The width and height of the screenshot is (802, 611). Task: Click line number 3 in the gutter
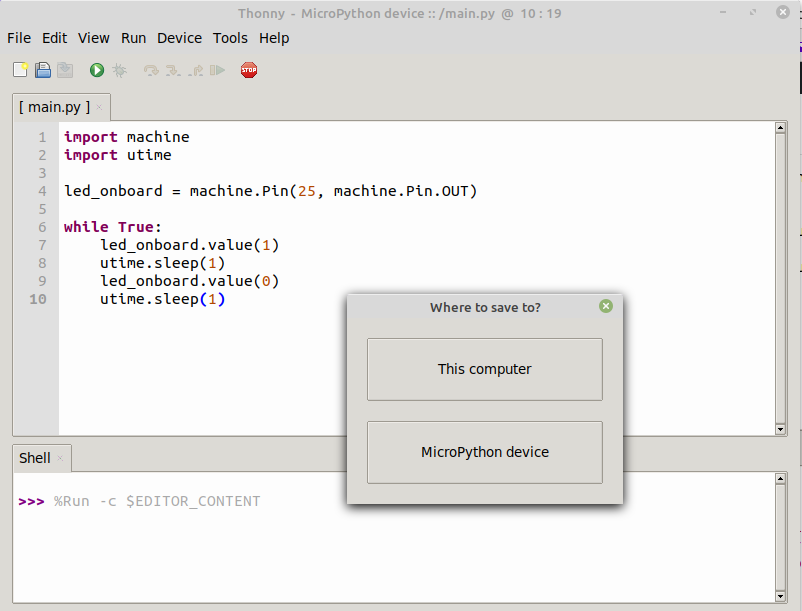42,173
